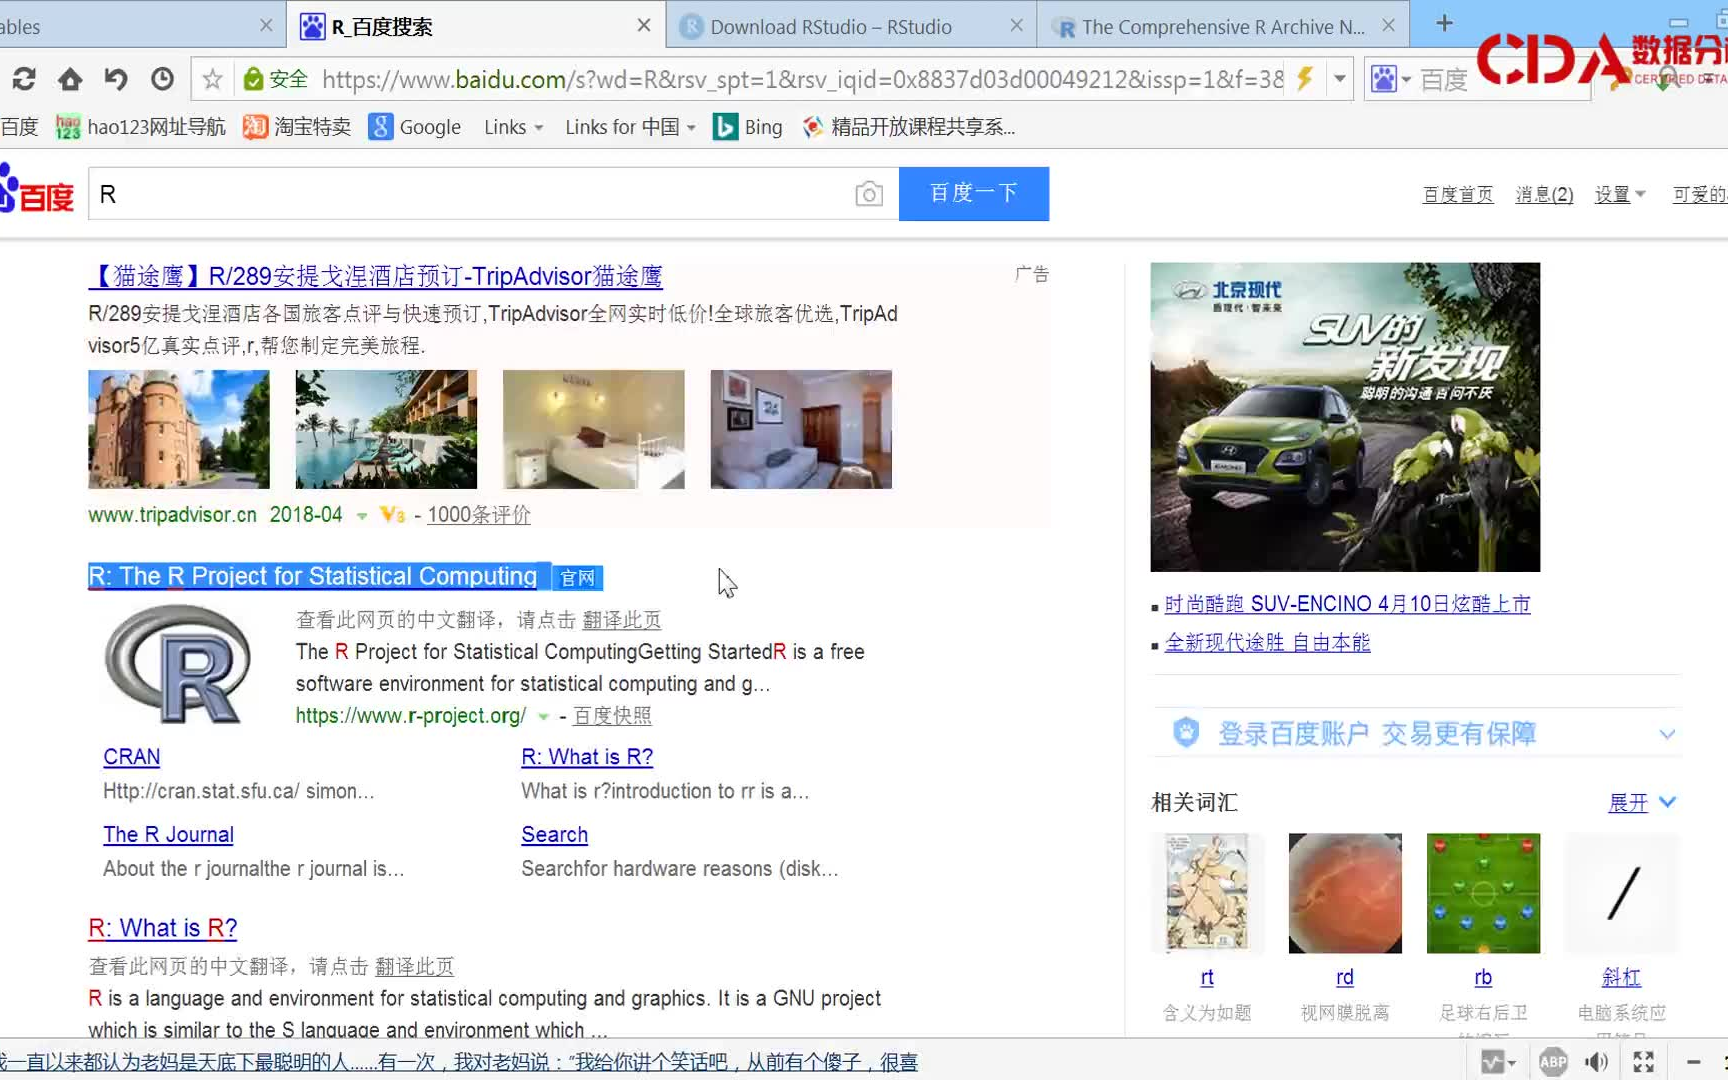
Task: Open the 1000条评价 reviews link
Action: pos(479,515)
